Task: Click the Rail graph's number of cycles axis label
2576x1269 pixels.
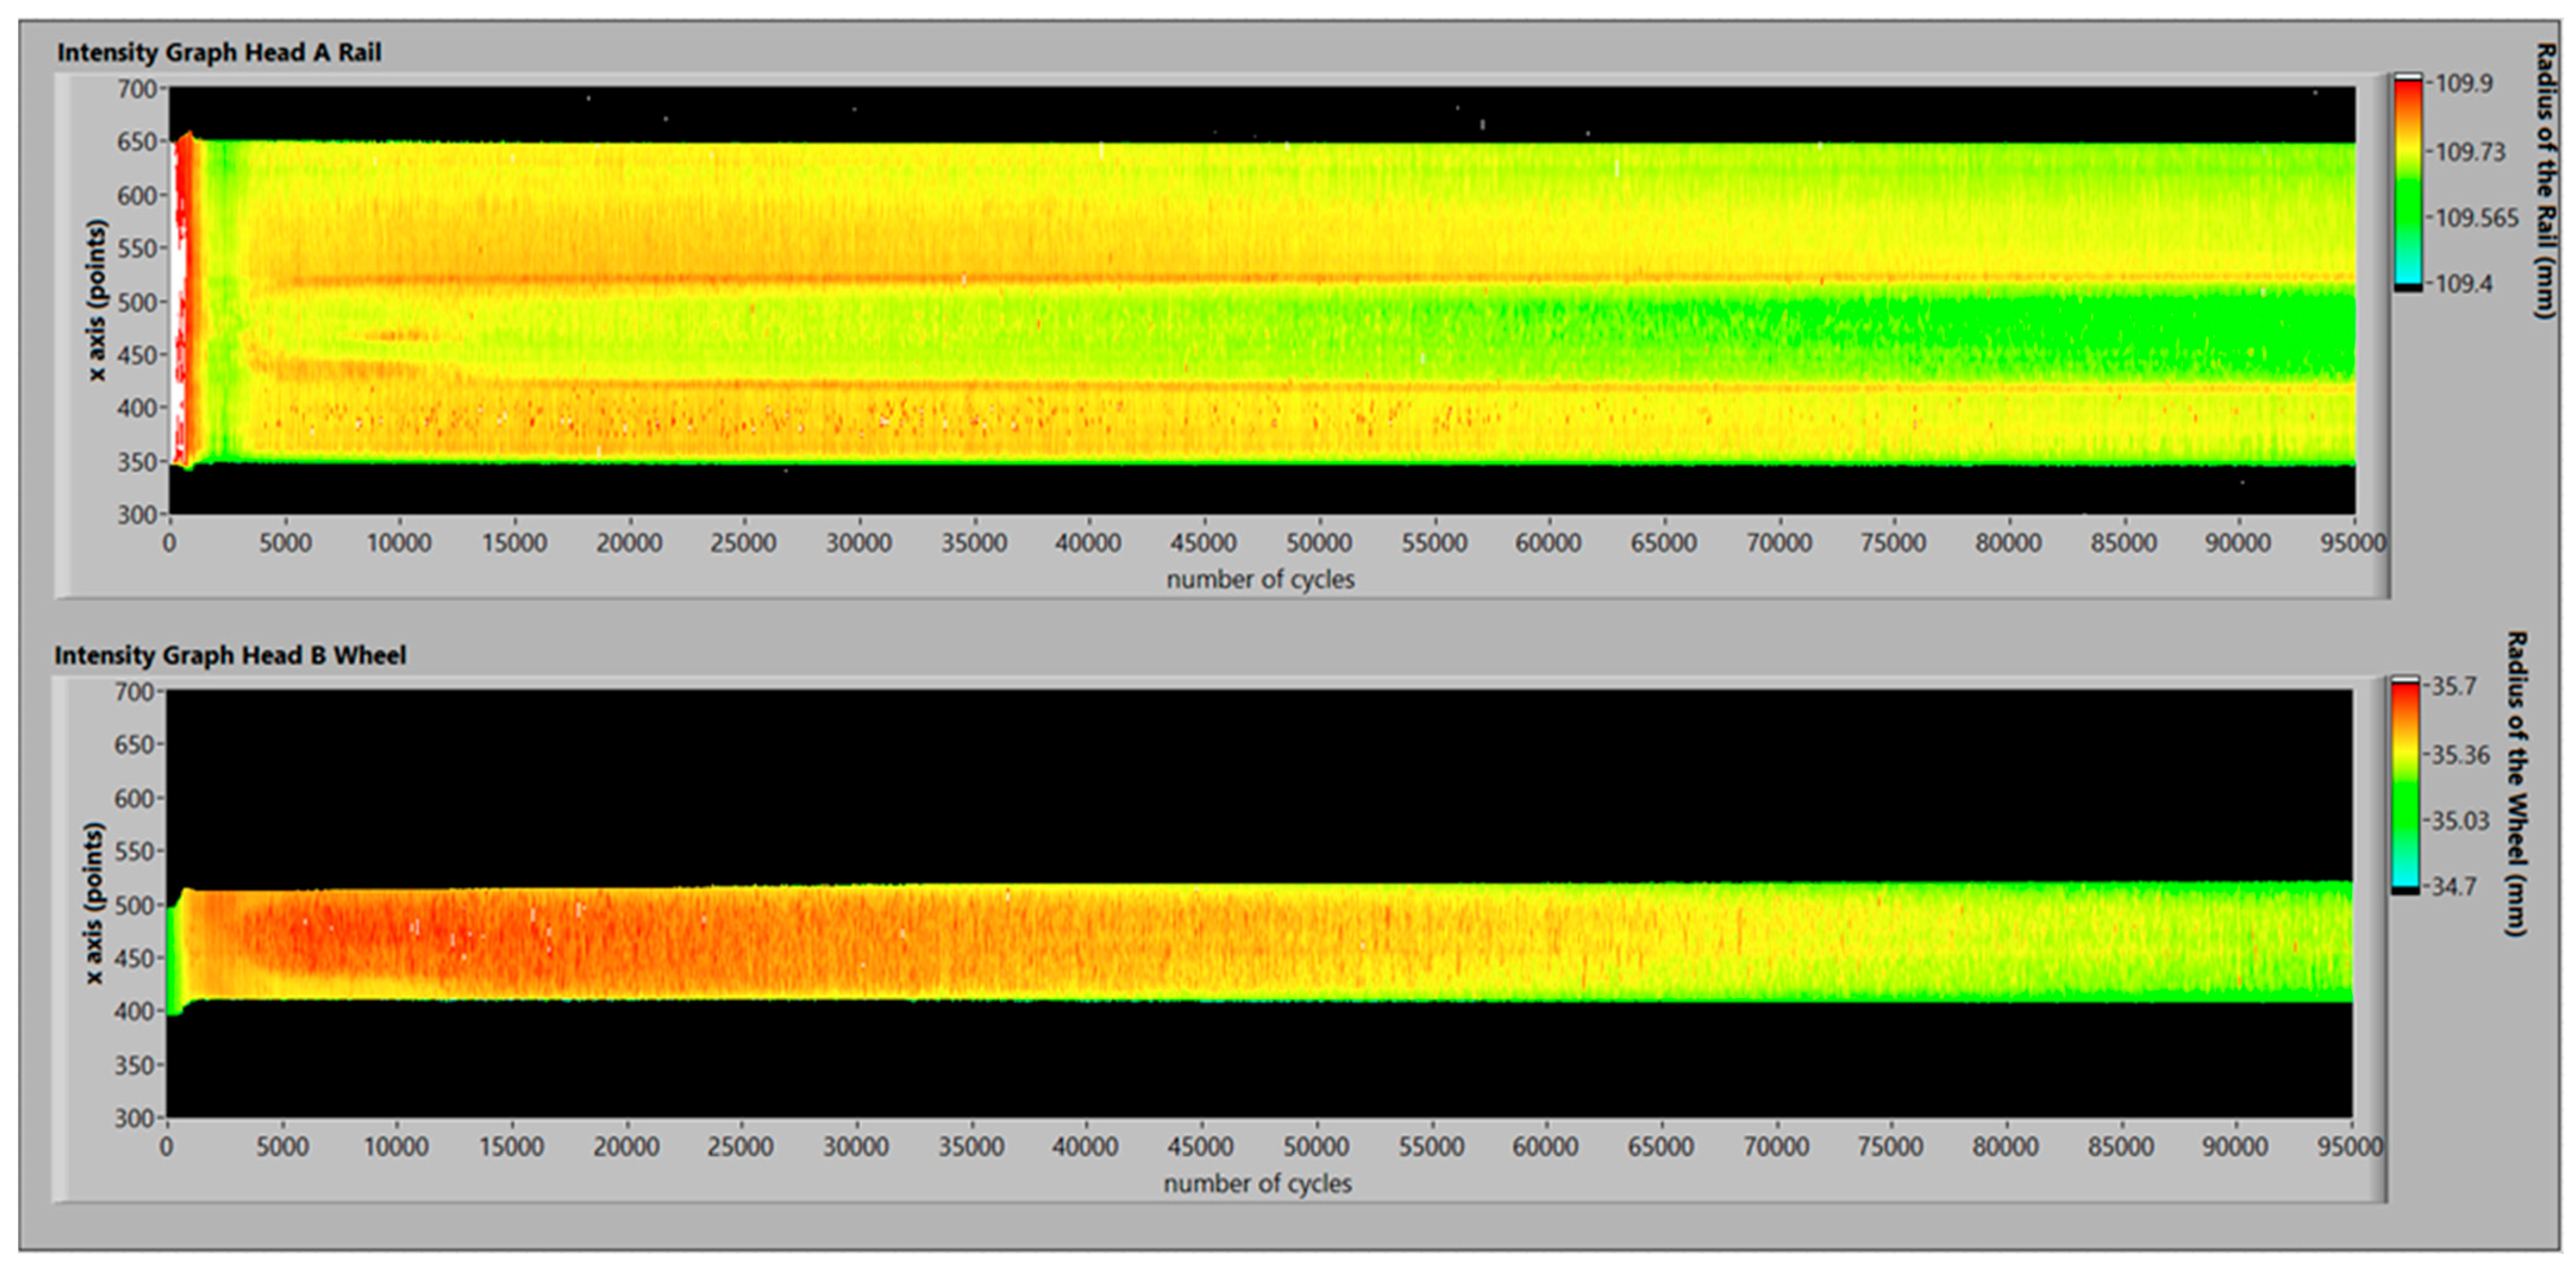Action: [x=1260, y=580]
